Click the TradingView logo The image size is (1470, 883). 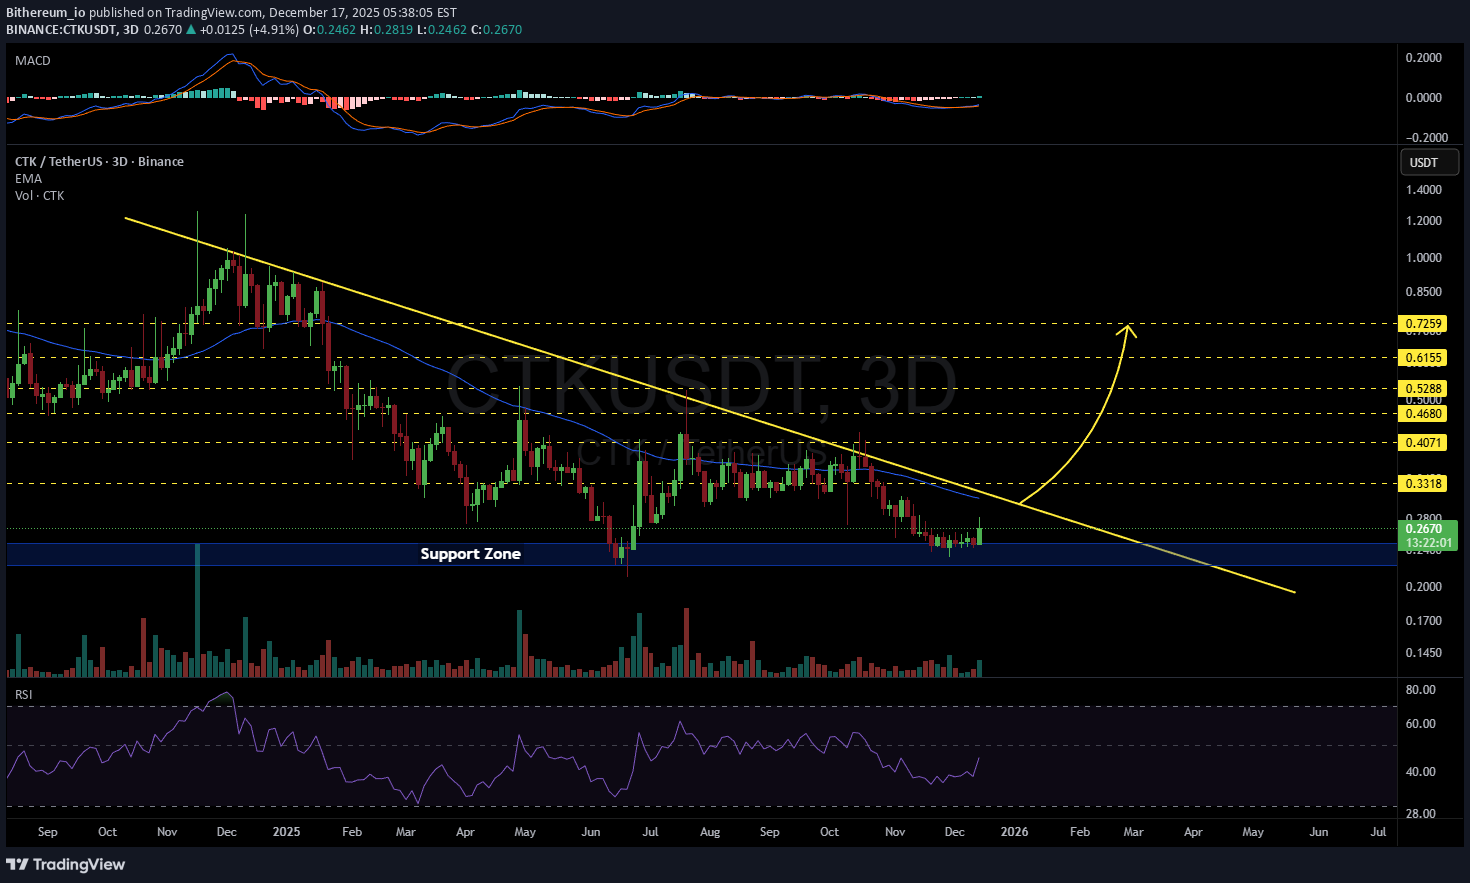[66, 864]
